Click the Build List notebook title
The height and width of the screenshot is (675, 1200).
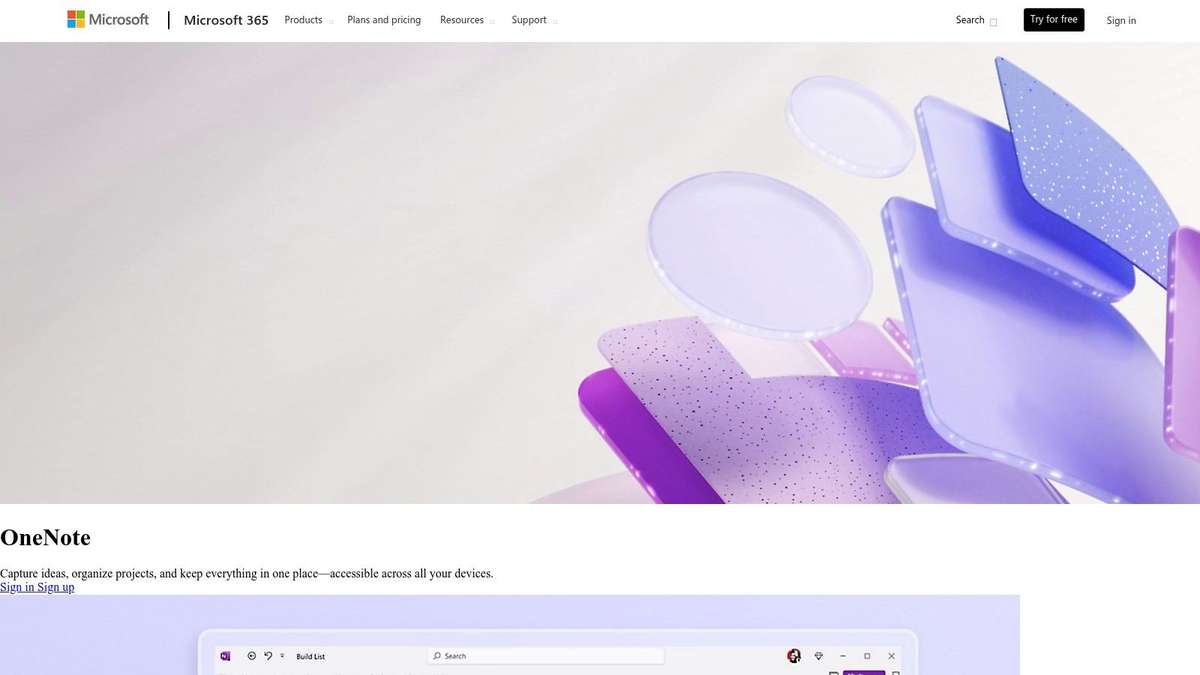(311, 656)
